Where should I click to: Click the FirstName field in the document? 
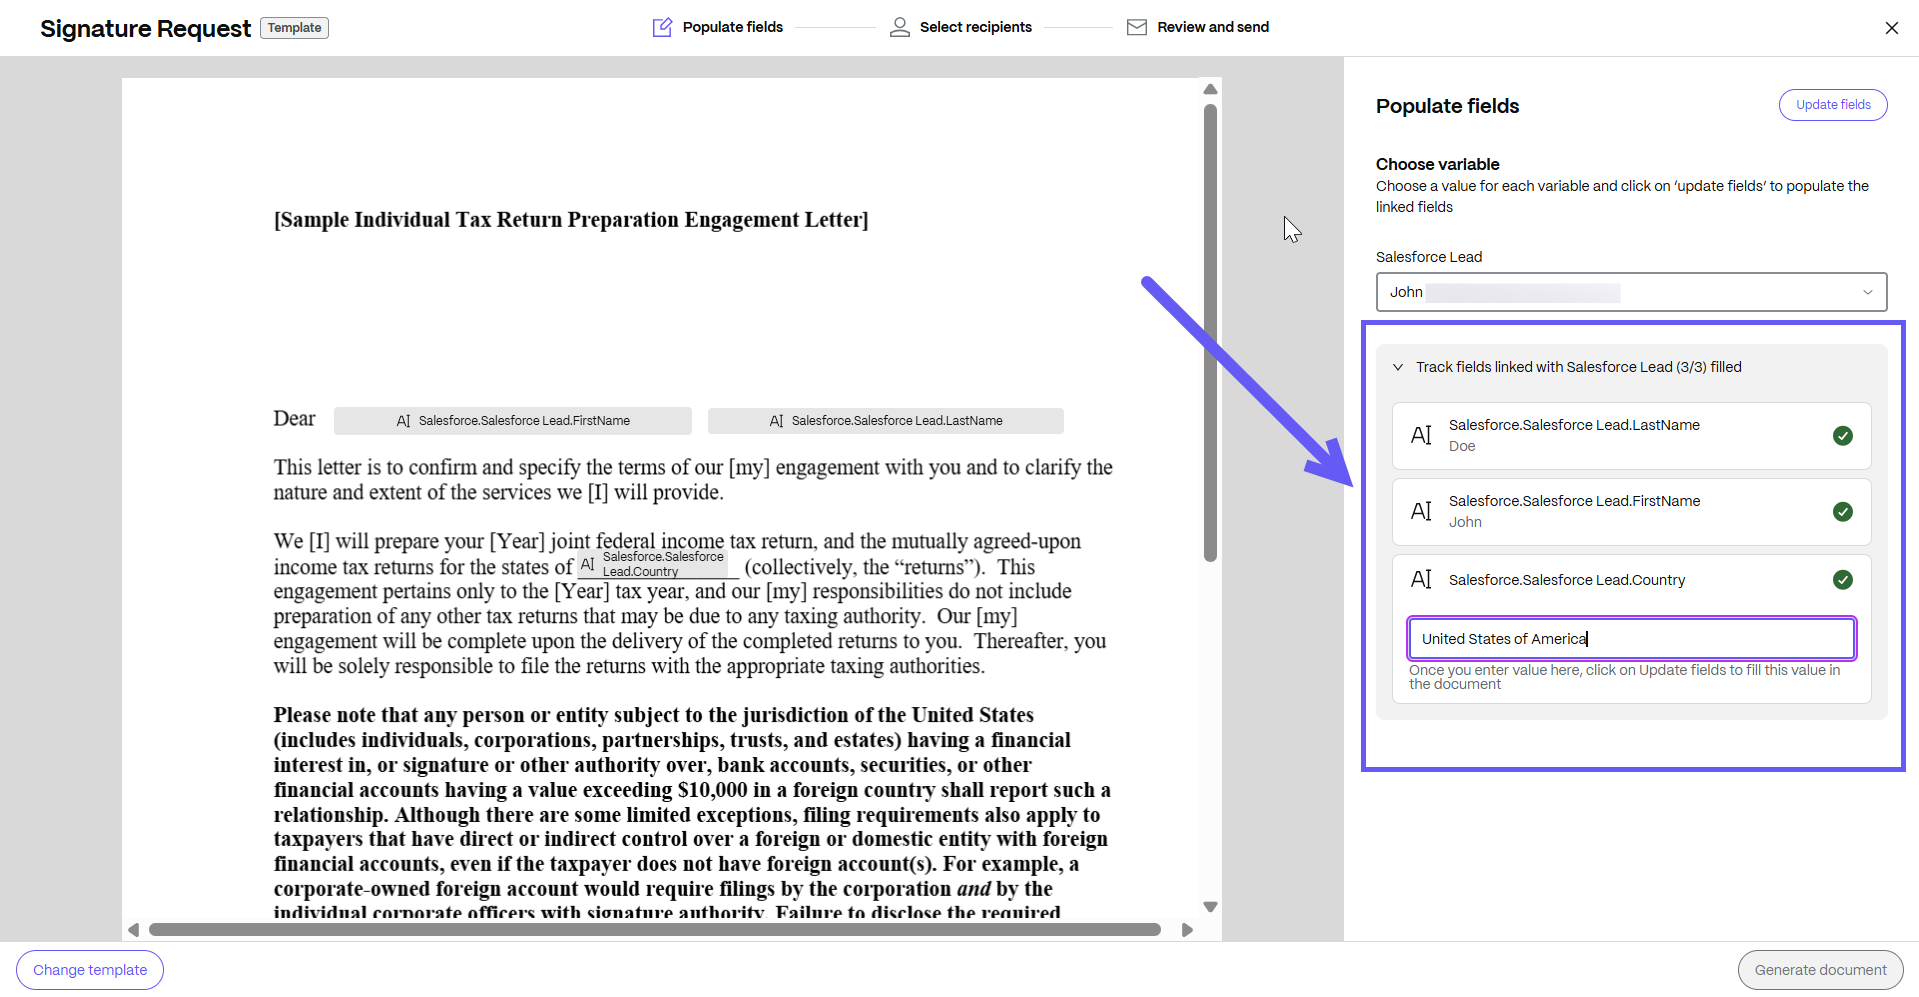[512, 421]
